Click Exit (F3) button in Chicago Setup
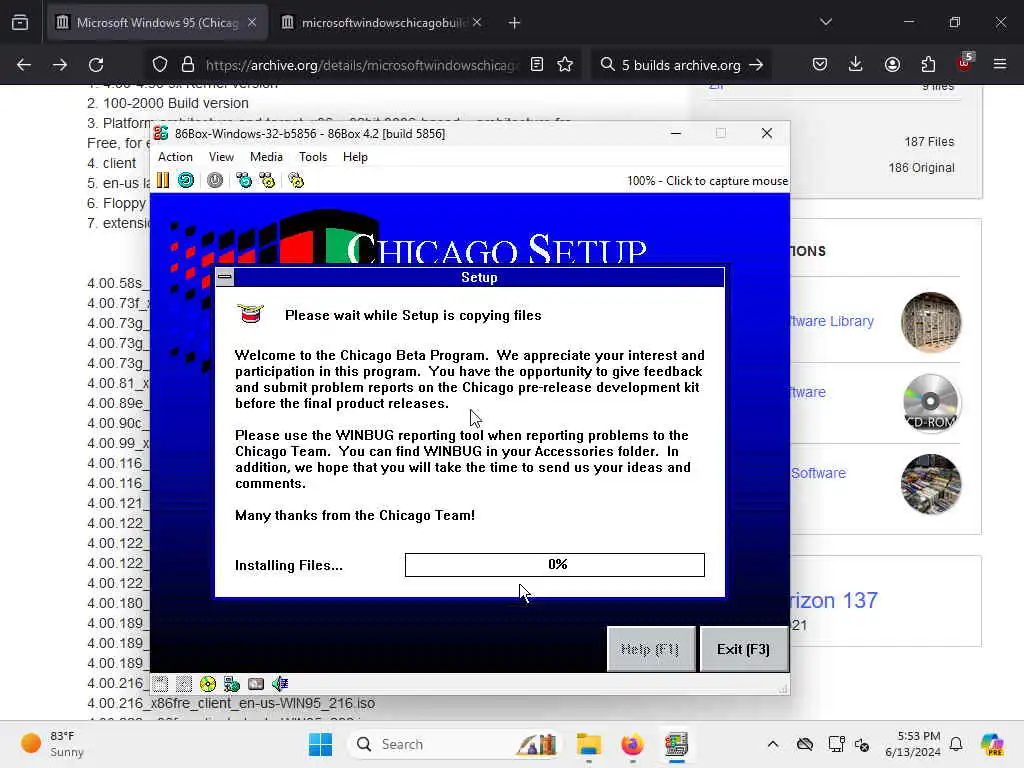This screenshot has width=1024, height=768. pos(743,649)
